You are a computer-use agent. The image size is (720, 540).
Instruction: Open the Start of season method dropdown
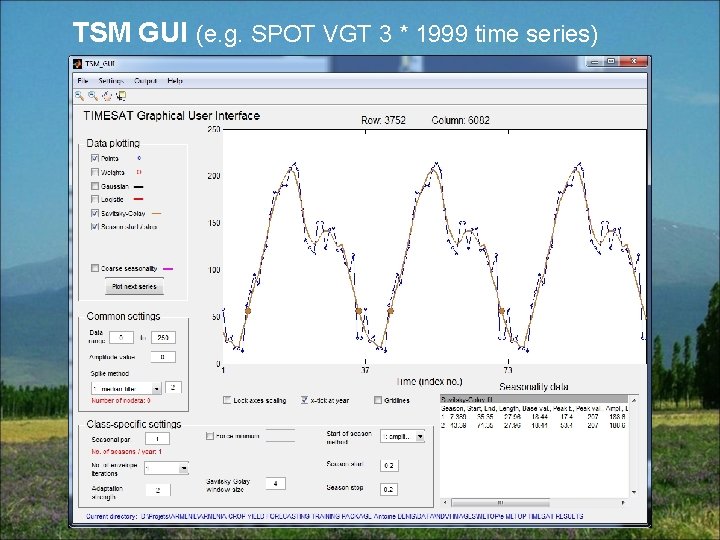[x=420, y=436]
